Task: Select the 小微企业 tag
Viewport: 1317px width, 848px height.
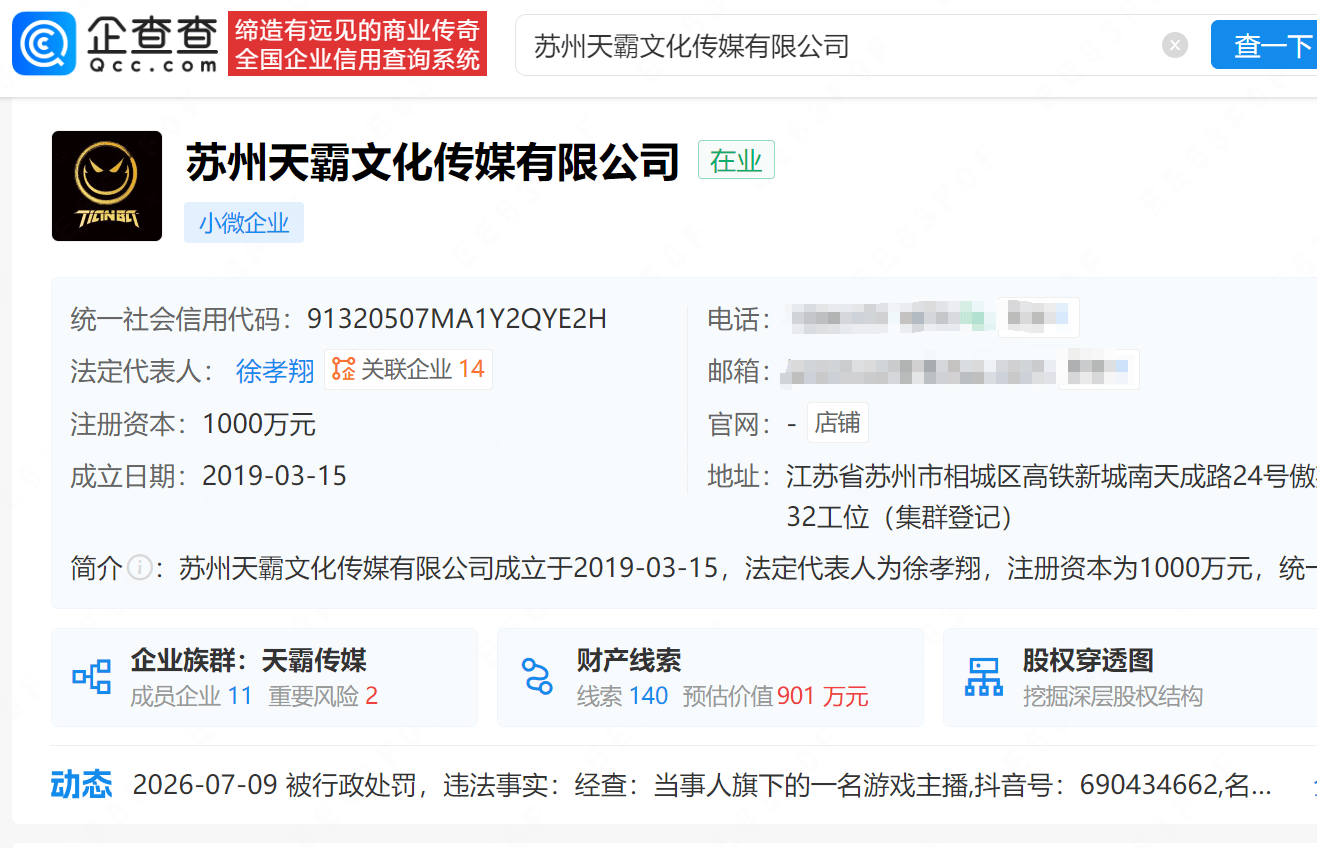Action: tap(244, 223)
